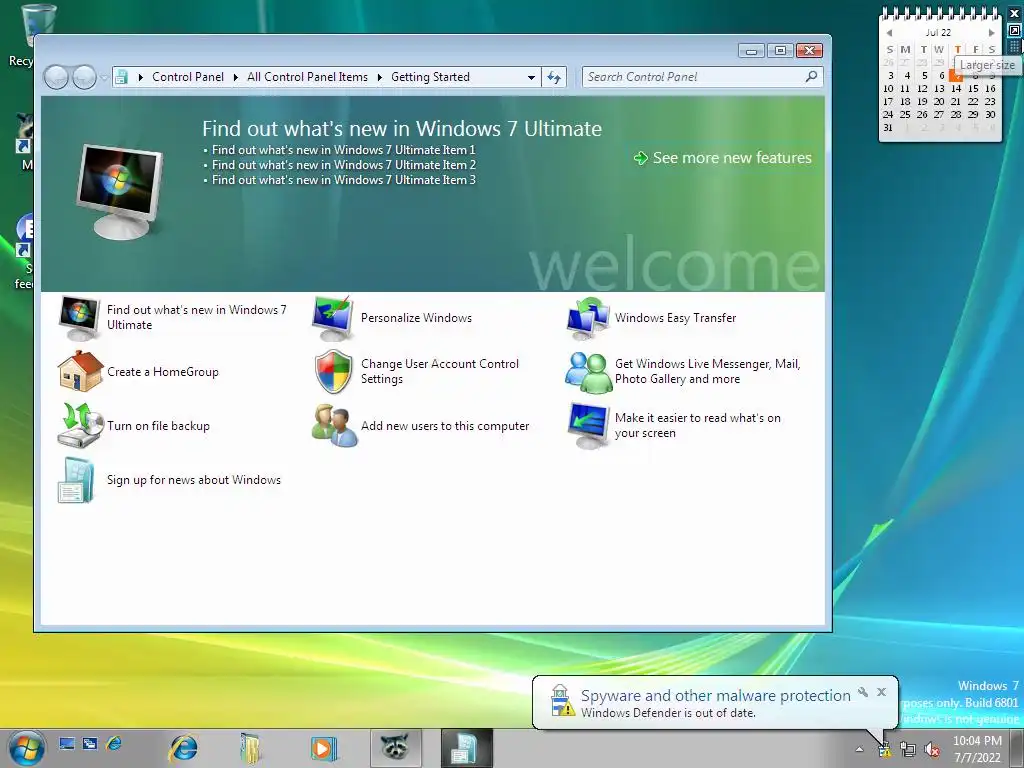This screenshot has height=768, width=1024.
Task: Click Switch between windows in Quick Launch
Action: [90, 743]
